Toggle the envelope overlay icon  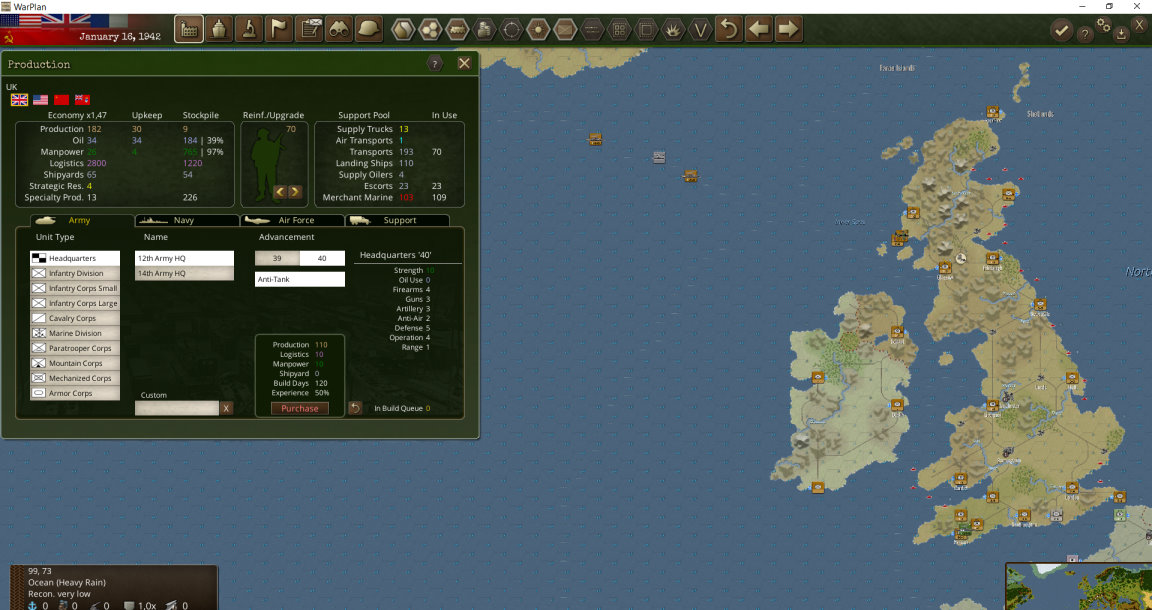[x=566, y=30]
